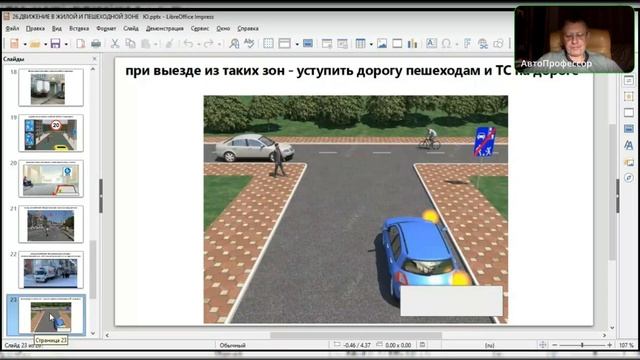
Task: Open the Вид menu
Action: pyautogui.click(x=57, y=29)
